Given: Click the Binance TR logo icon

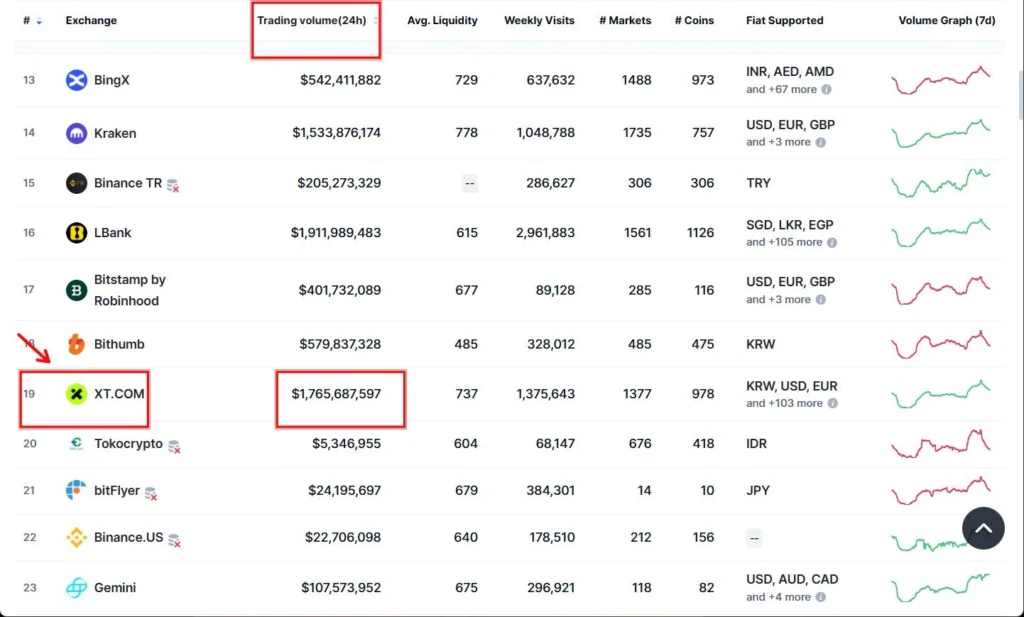Looking at the screenshot, I should click(76, 183).
